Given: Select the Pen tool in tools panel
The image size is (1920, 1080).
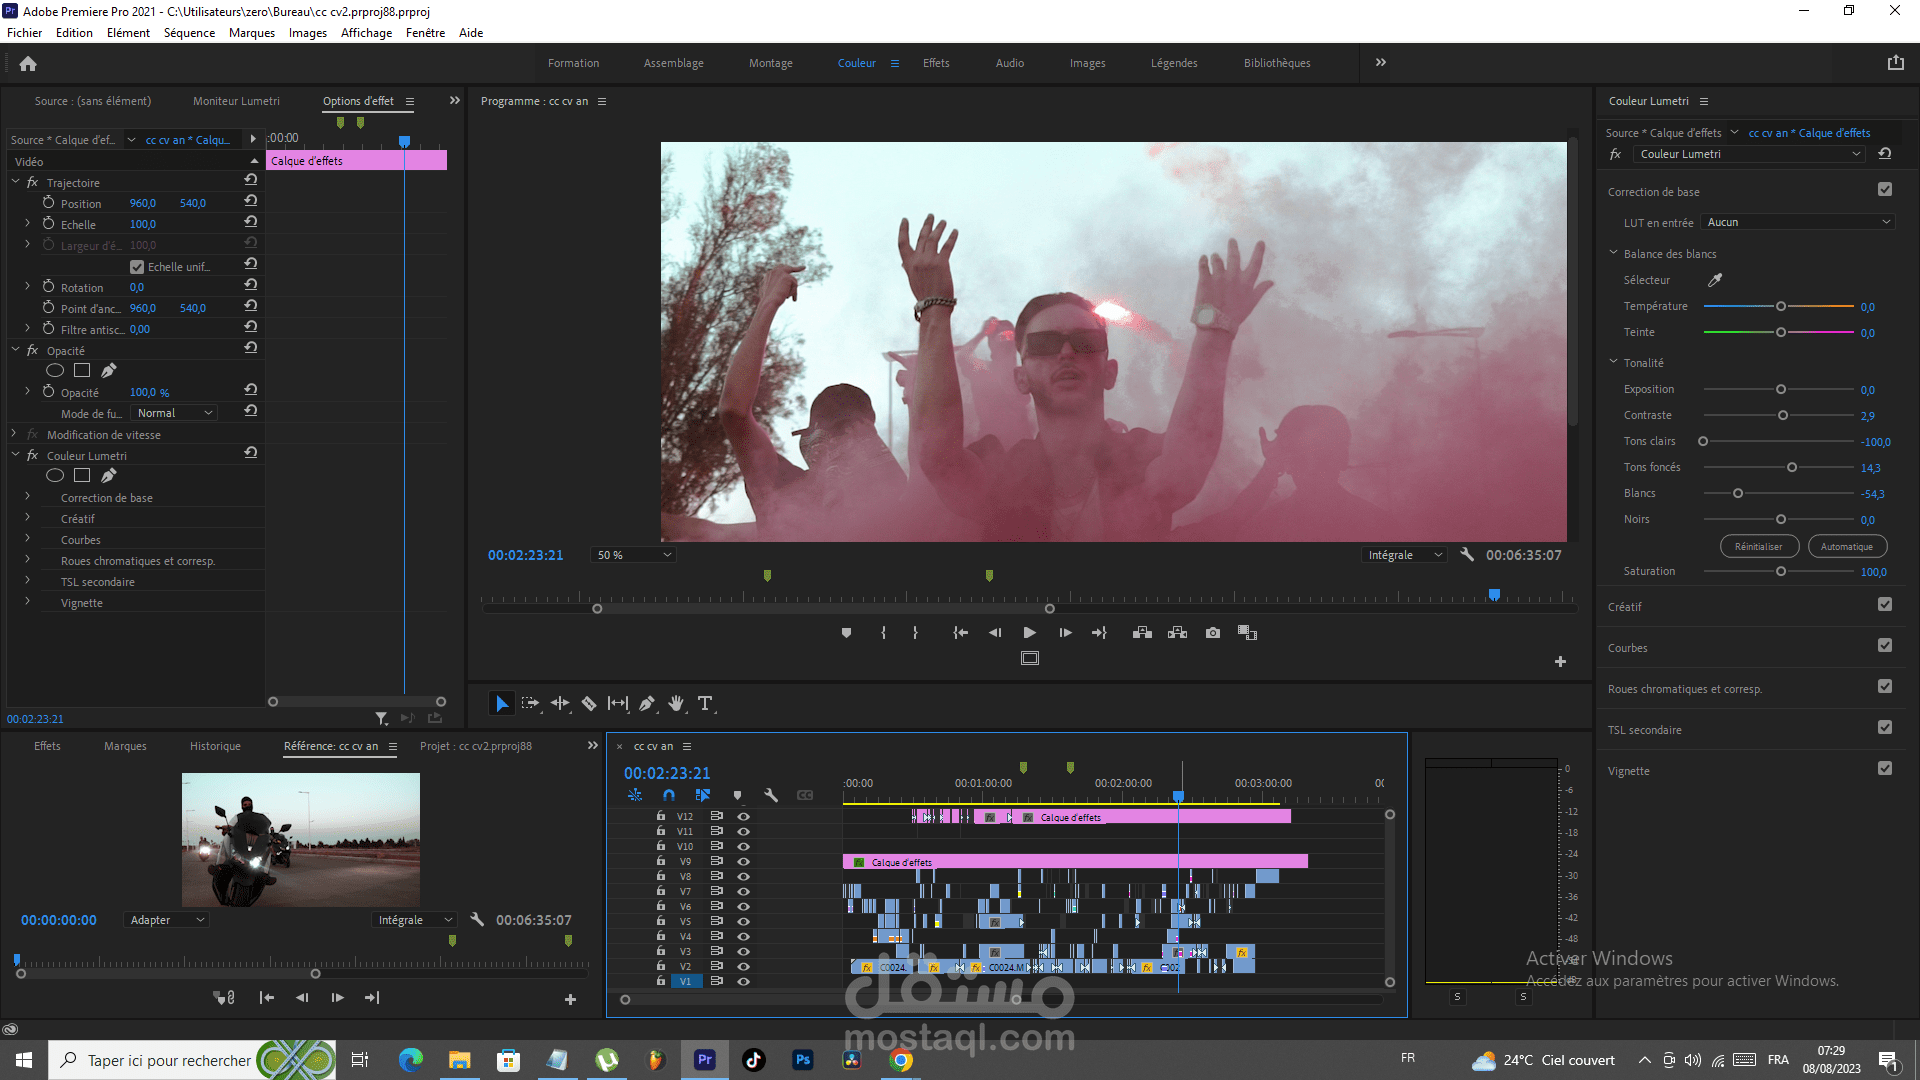Looking at the screenshot, I should click(647, 704).
